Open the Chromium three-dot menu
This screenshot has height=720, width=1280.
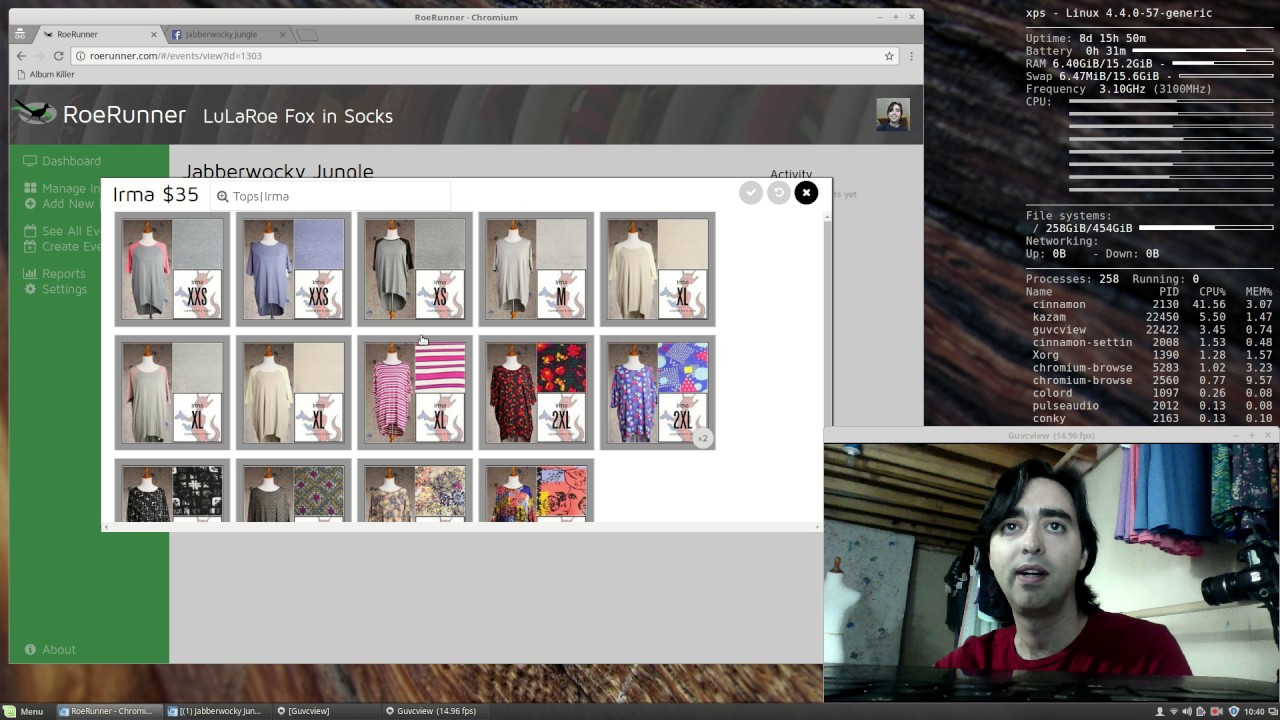[910, 56]
